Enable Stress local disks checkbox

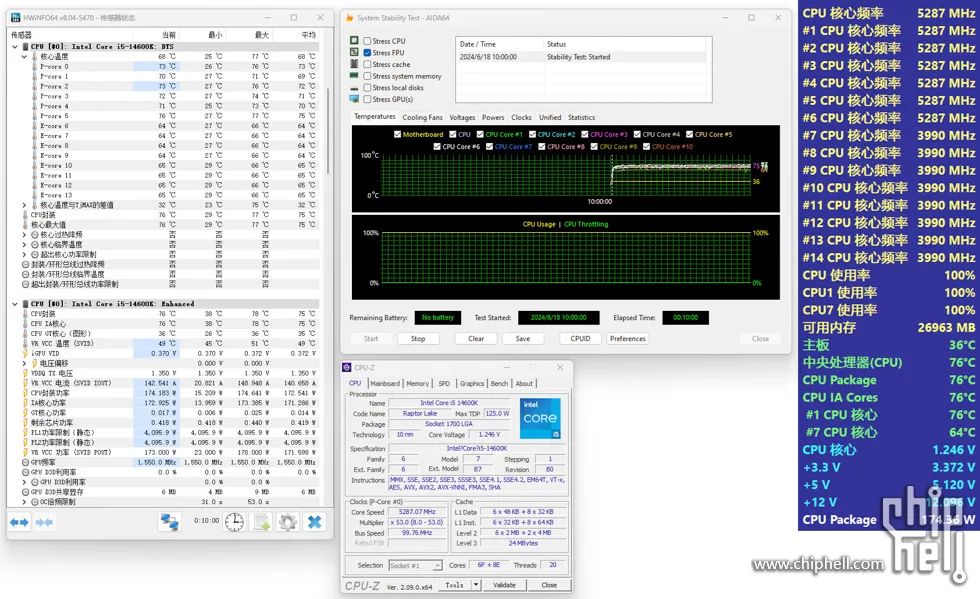tap(368, 88)
